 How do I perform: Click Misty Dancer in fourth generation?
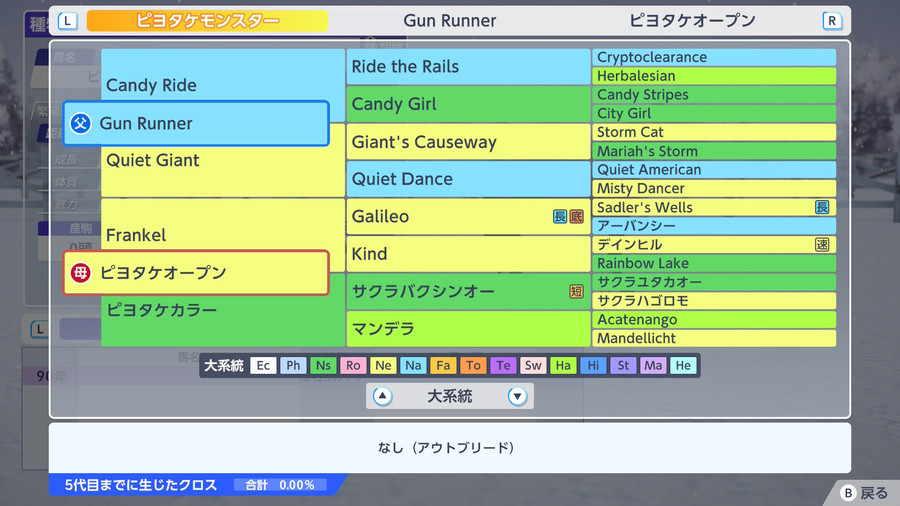click(714, 188)
